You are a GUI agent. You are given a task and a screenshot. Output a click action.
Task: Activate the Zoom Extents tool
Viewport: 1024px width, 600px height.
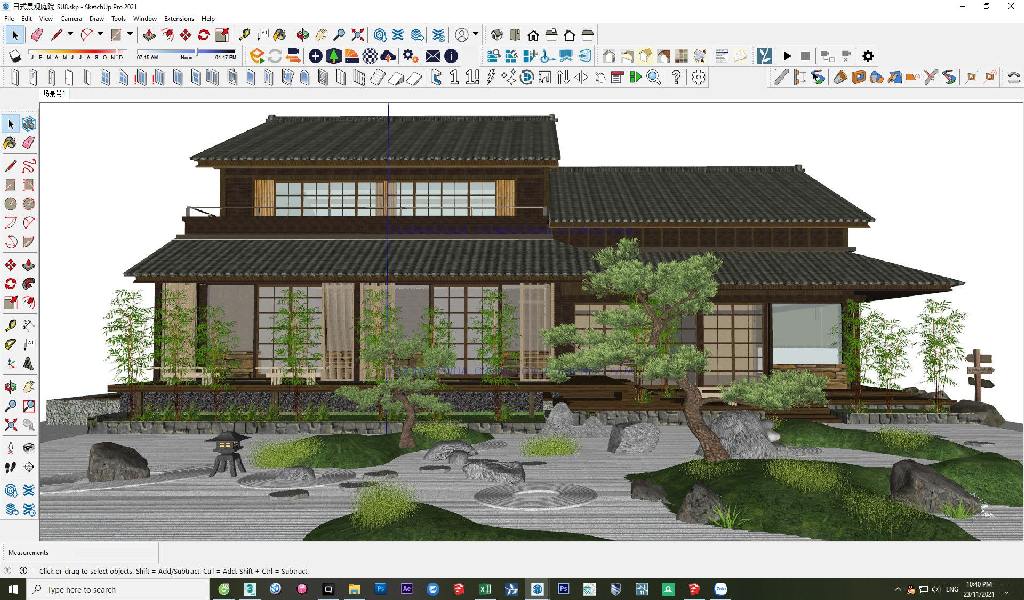click(358, 35)
